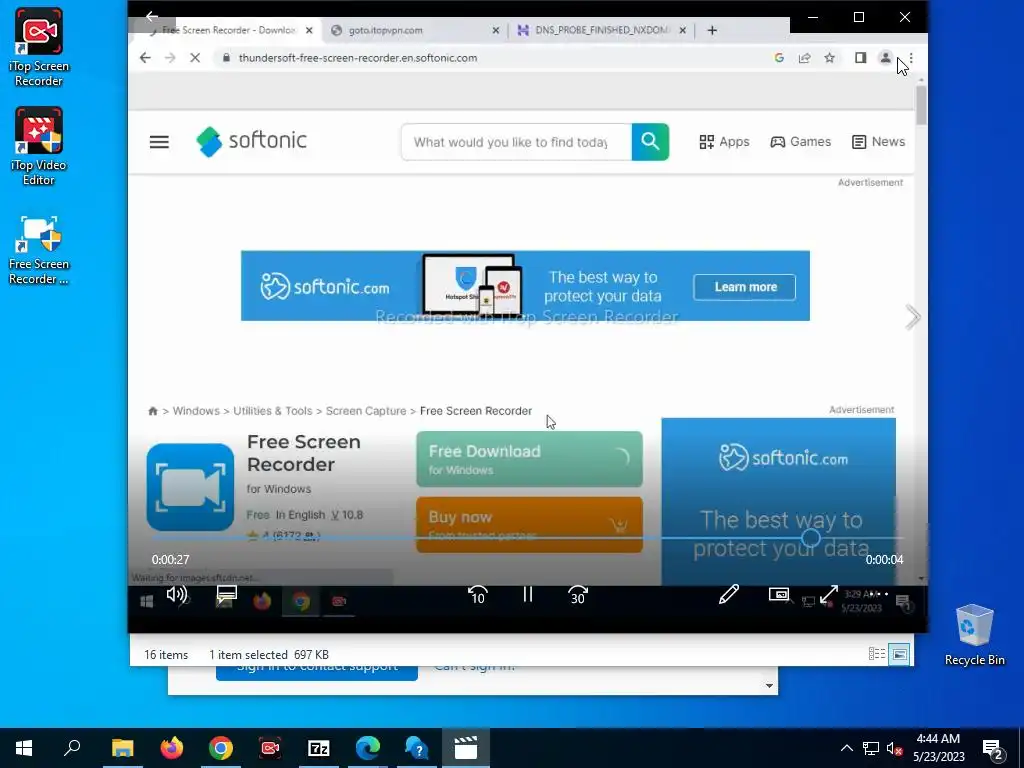Switch to Google Chrome on the taskbar

[221, 748]
